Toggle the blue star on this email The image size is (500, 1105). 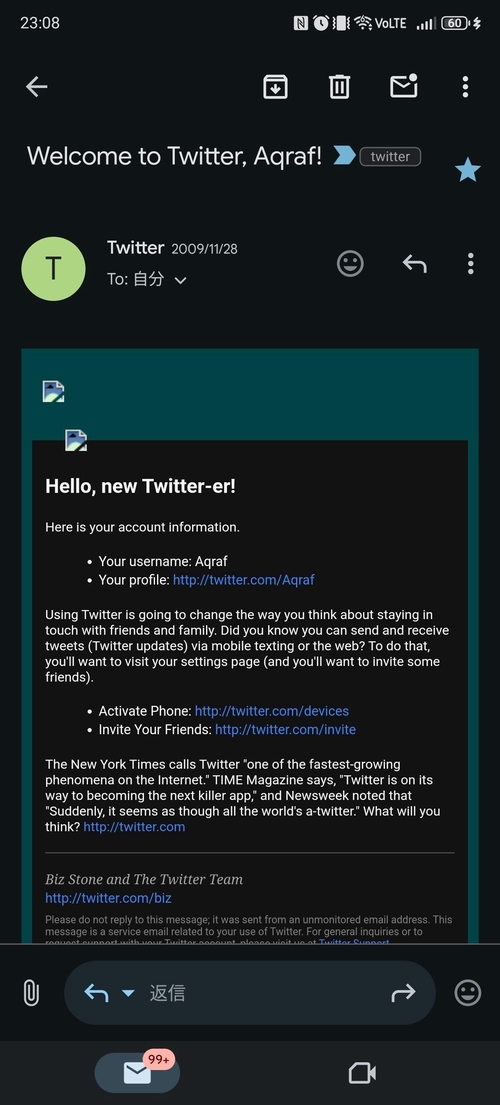point(468,170)
